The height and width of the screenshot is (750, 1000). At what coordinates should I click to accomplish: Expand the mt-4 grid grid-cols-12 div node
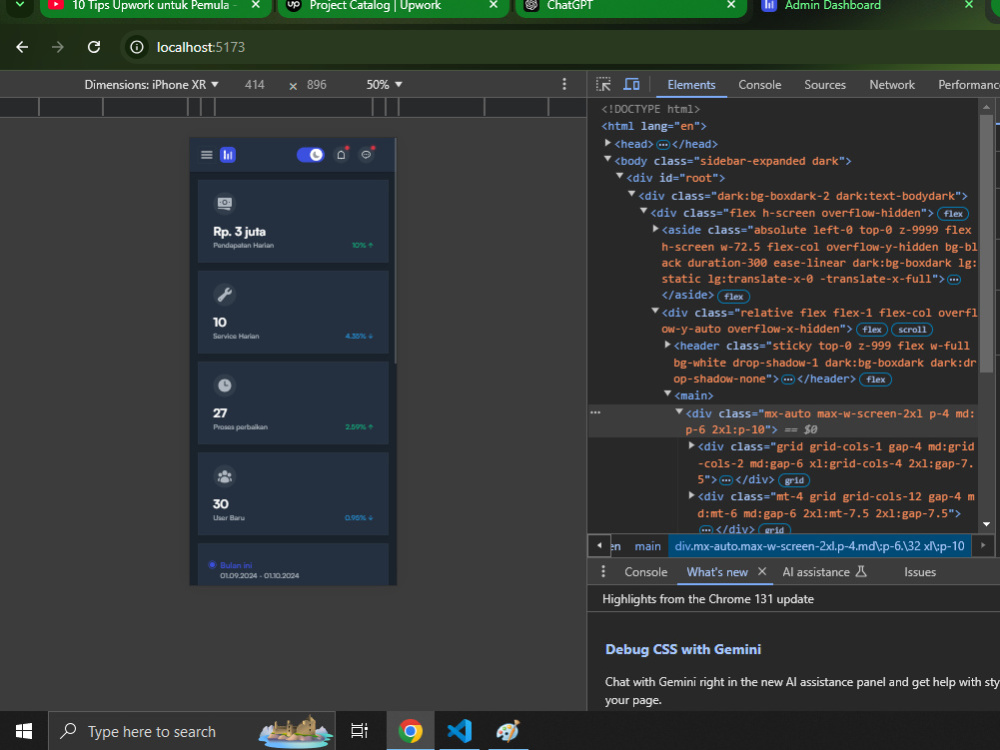click(691, 496)
